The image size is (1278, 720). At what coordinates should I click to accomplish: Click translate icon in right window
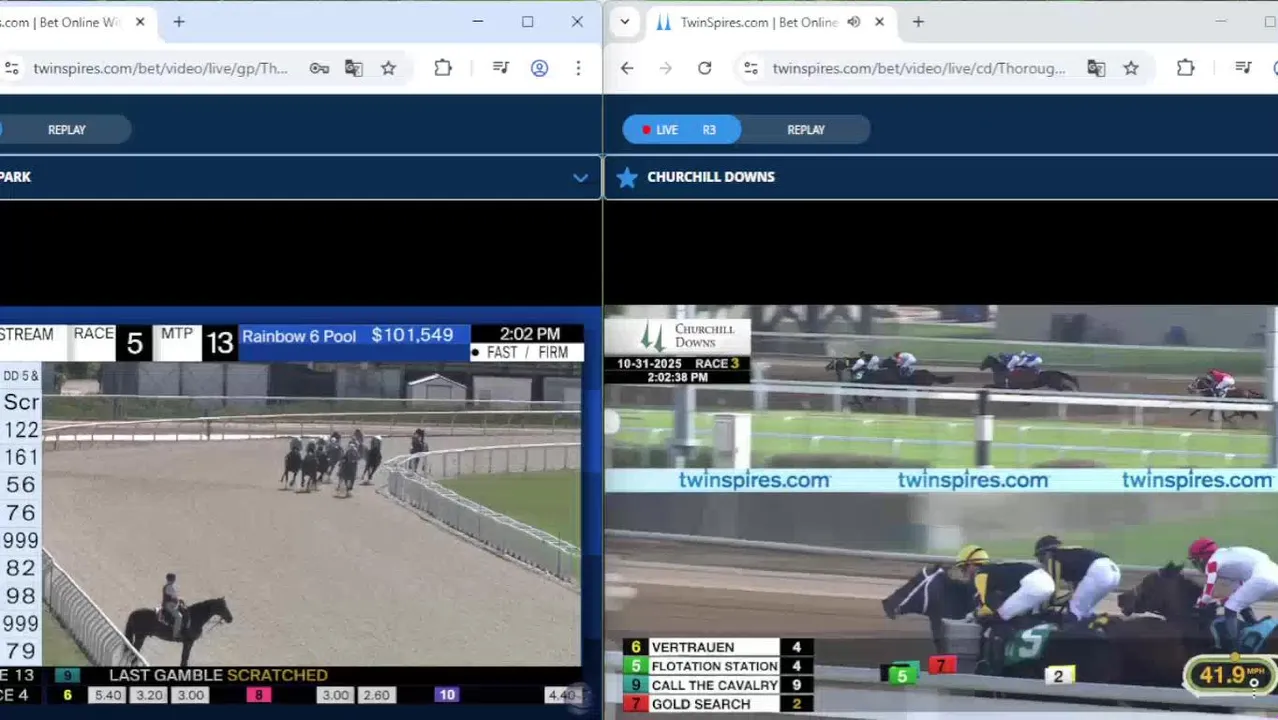pos(1096,68)
